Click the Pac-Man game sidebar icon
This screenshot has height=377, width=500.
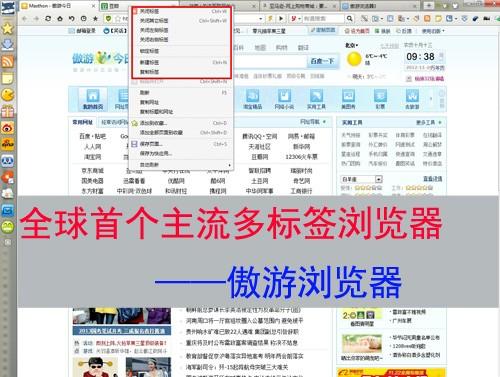tap(7, 95)
